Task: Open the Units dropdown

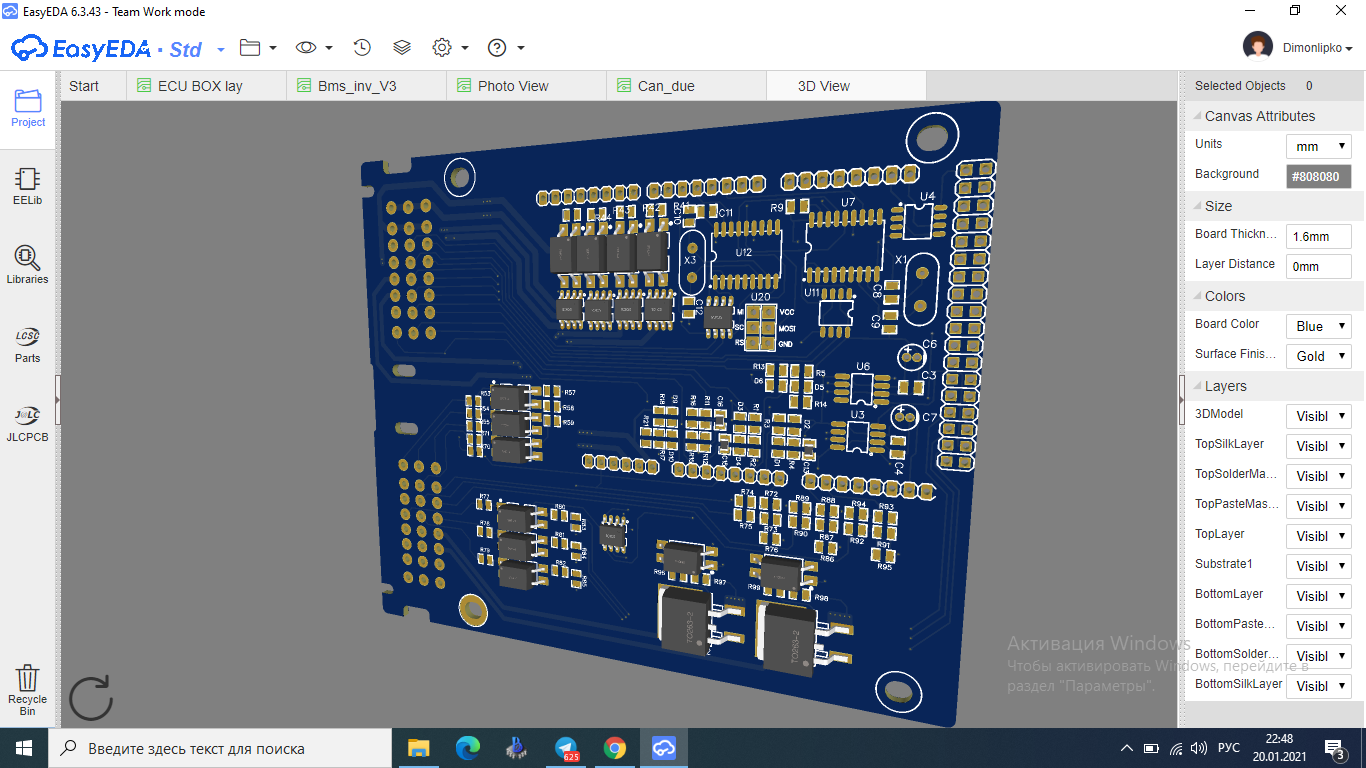Action: click(1318, 146)
